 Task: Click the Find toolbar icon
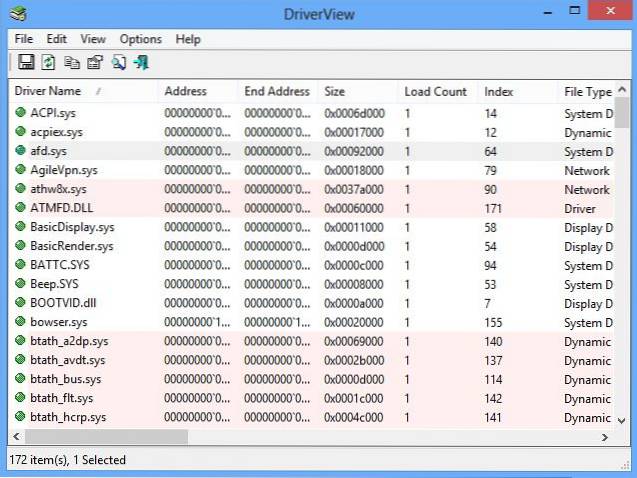[x=118, y=63]
